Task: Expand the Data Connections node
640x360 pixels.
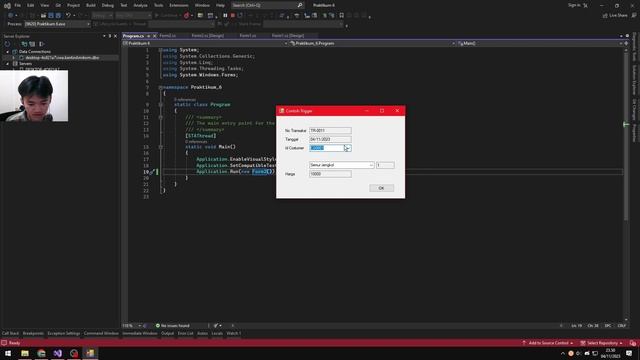Action: (x=7, y=52)
